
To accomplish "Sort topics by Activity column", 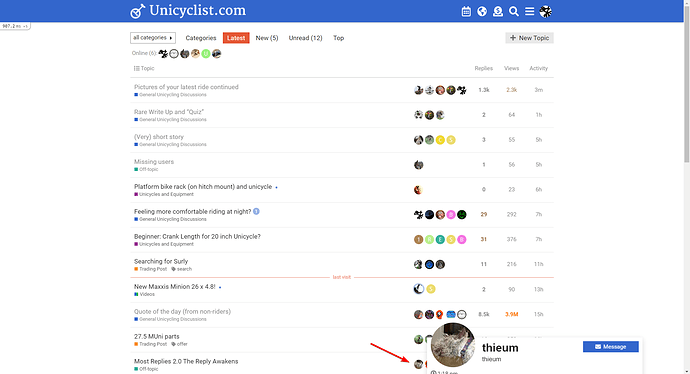I will (x=539, y=68).
